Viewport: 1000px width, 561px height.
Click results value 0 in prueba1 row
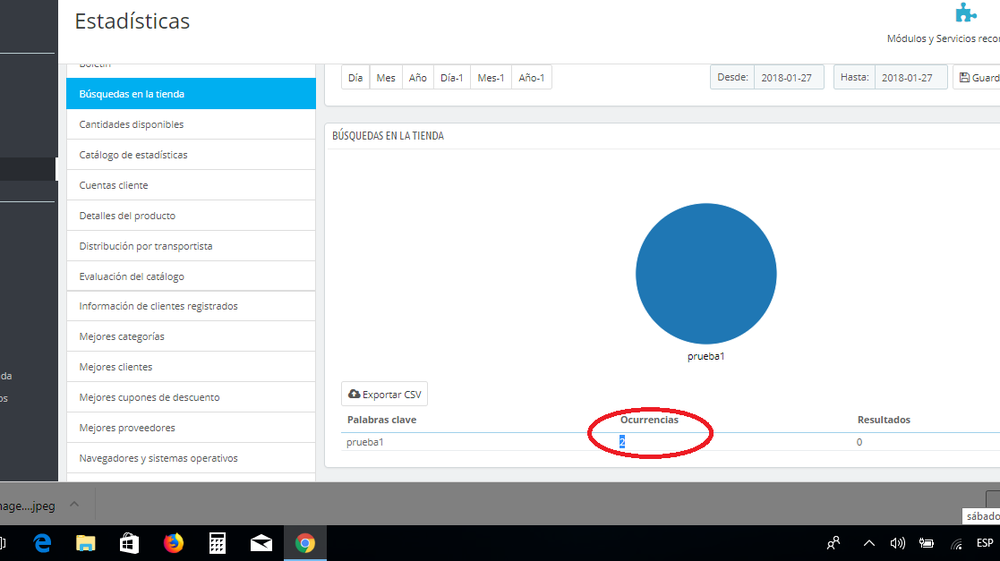(859, 442)
